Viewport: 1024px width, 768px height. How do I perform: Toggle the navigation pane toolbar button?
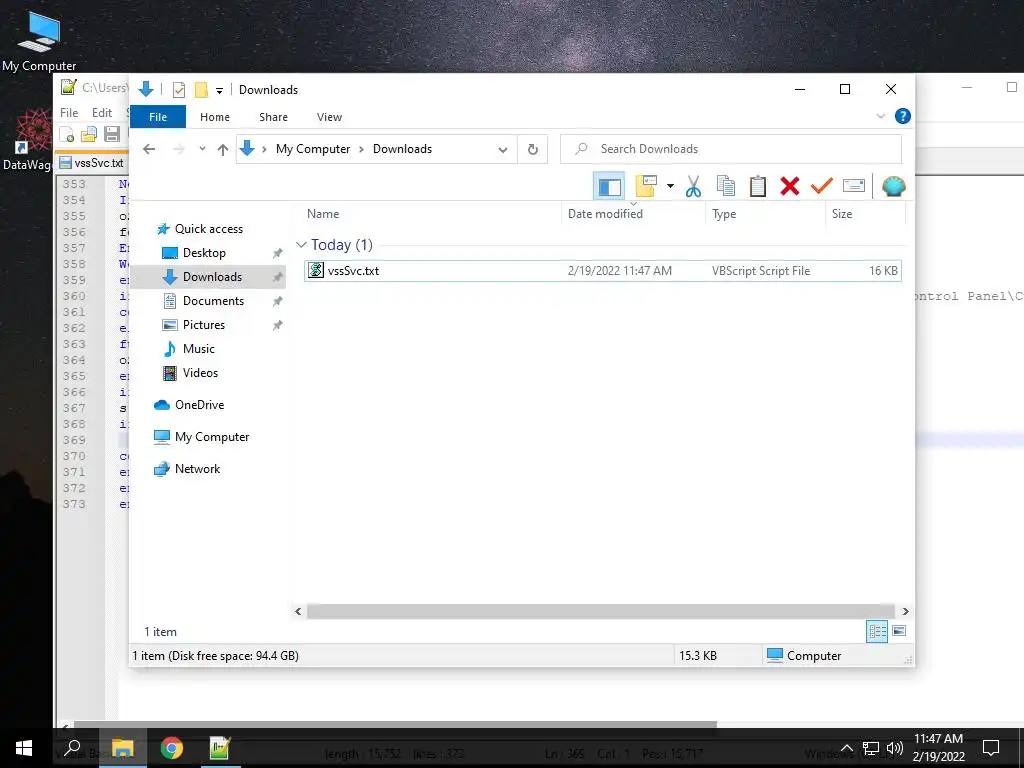click(x=609, y=187)
